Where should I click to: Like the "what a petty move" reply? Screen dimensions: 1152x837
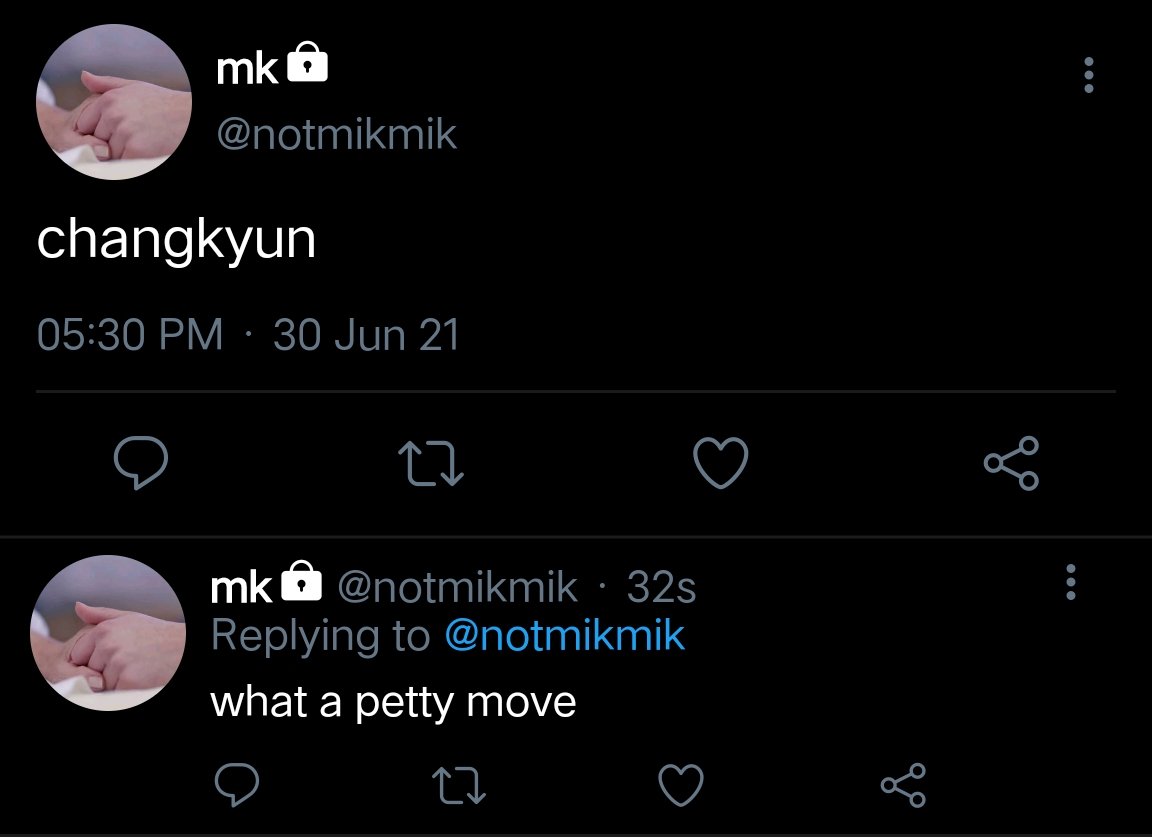pyautogui.click(x=680, y=785)
